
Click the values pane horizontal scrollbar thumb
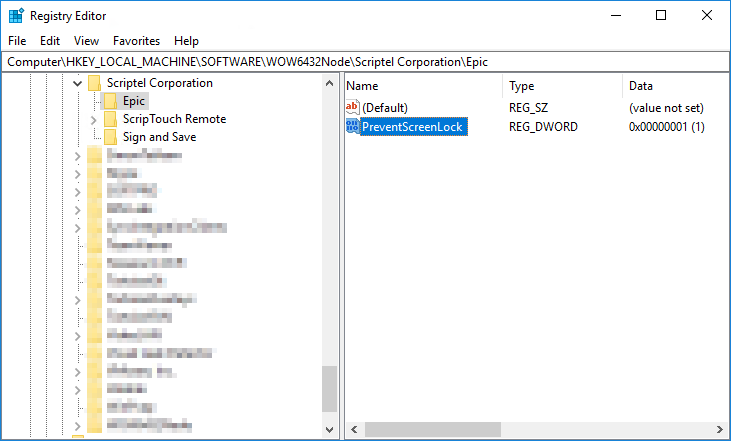(x=433, y=429)
